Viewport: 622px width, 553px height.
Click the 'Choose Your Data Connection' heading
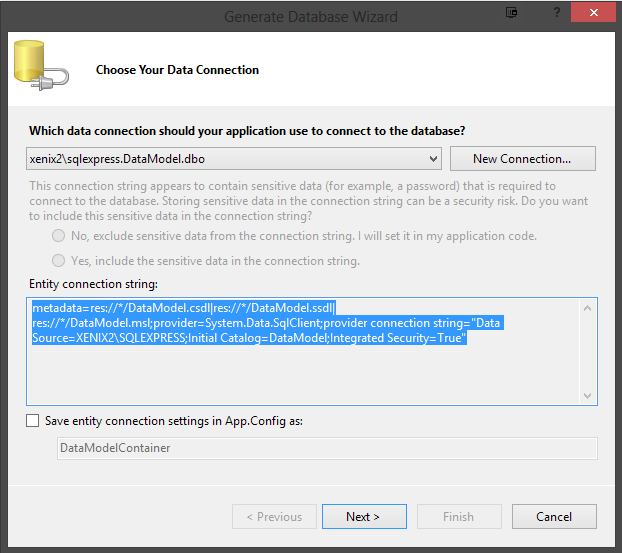pyautogui.click(x=177, y=70)
